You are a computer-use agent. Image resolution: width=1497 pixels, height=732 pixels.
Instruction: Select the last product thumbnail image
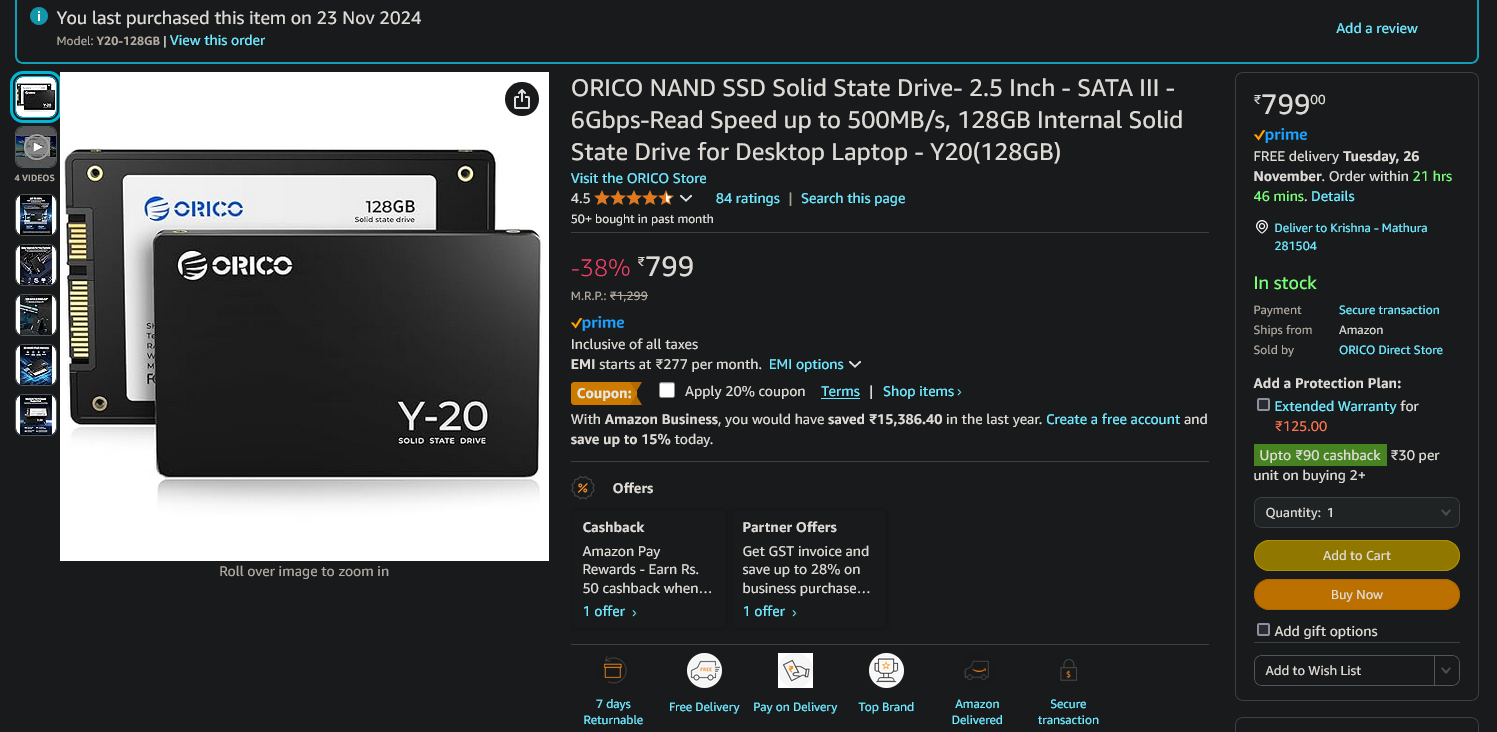(36, 415)
